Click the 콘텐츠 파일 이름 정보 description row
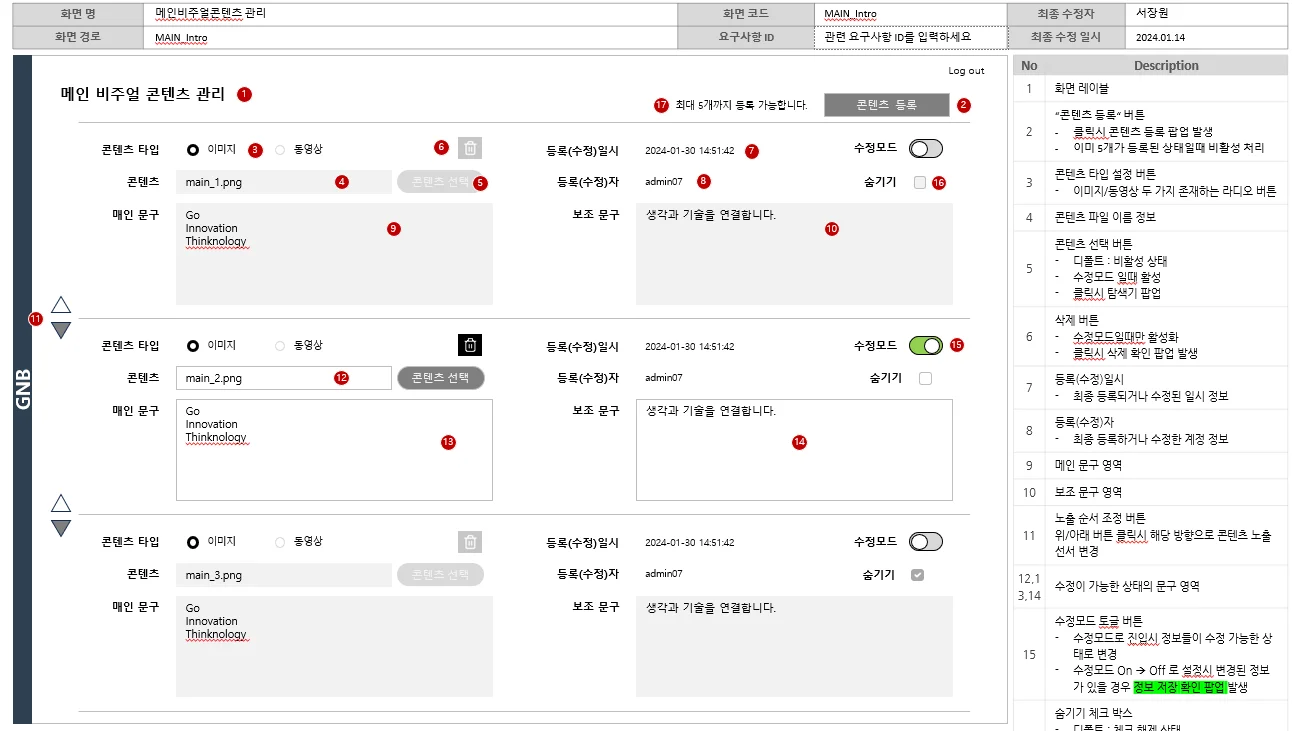The height and width of the screenshot is (731, 1300). [x=1151, y=217]
